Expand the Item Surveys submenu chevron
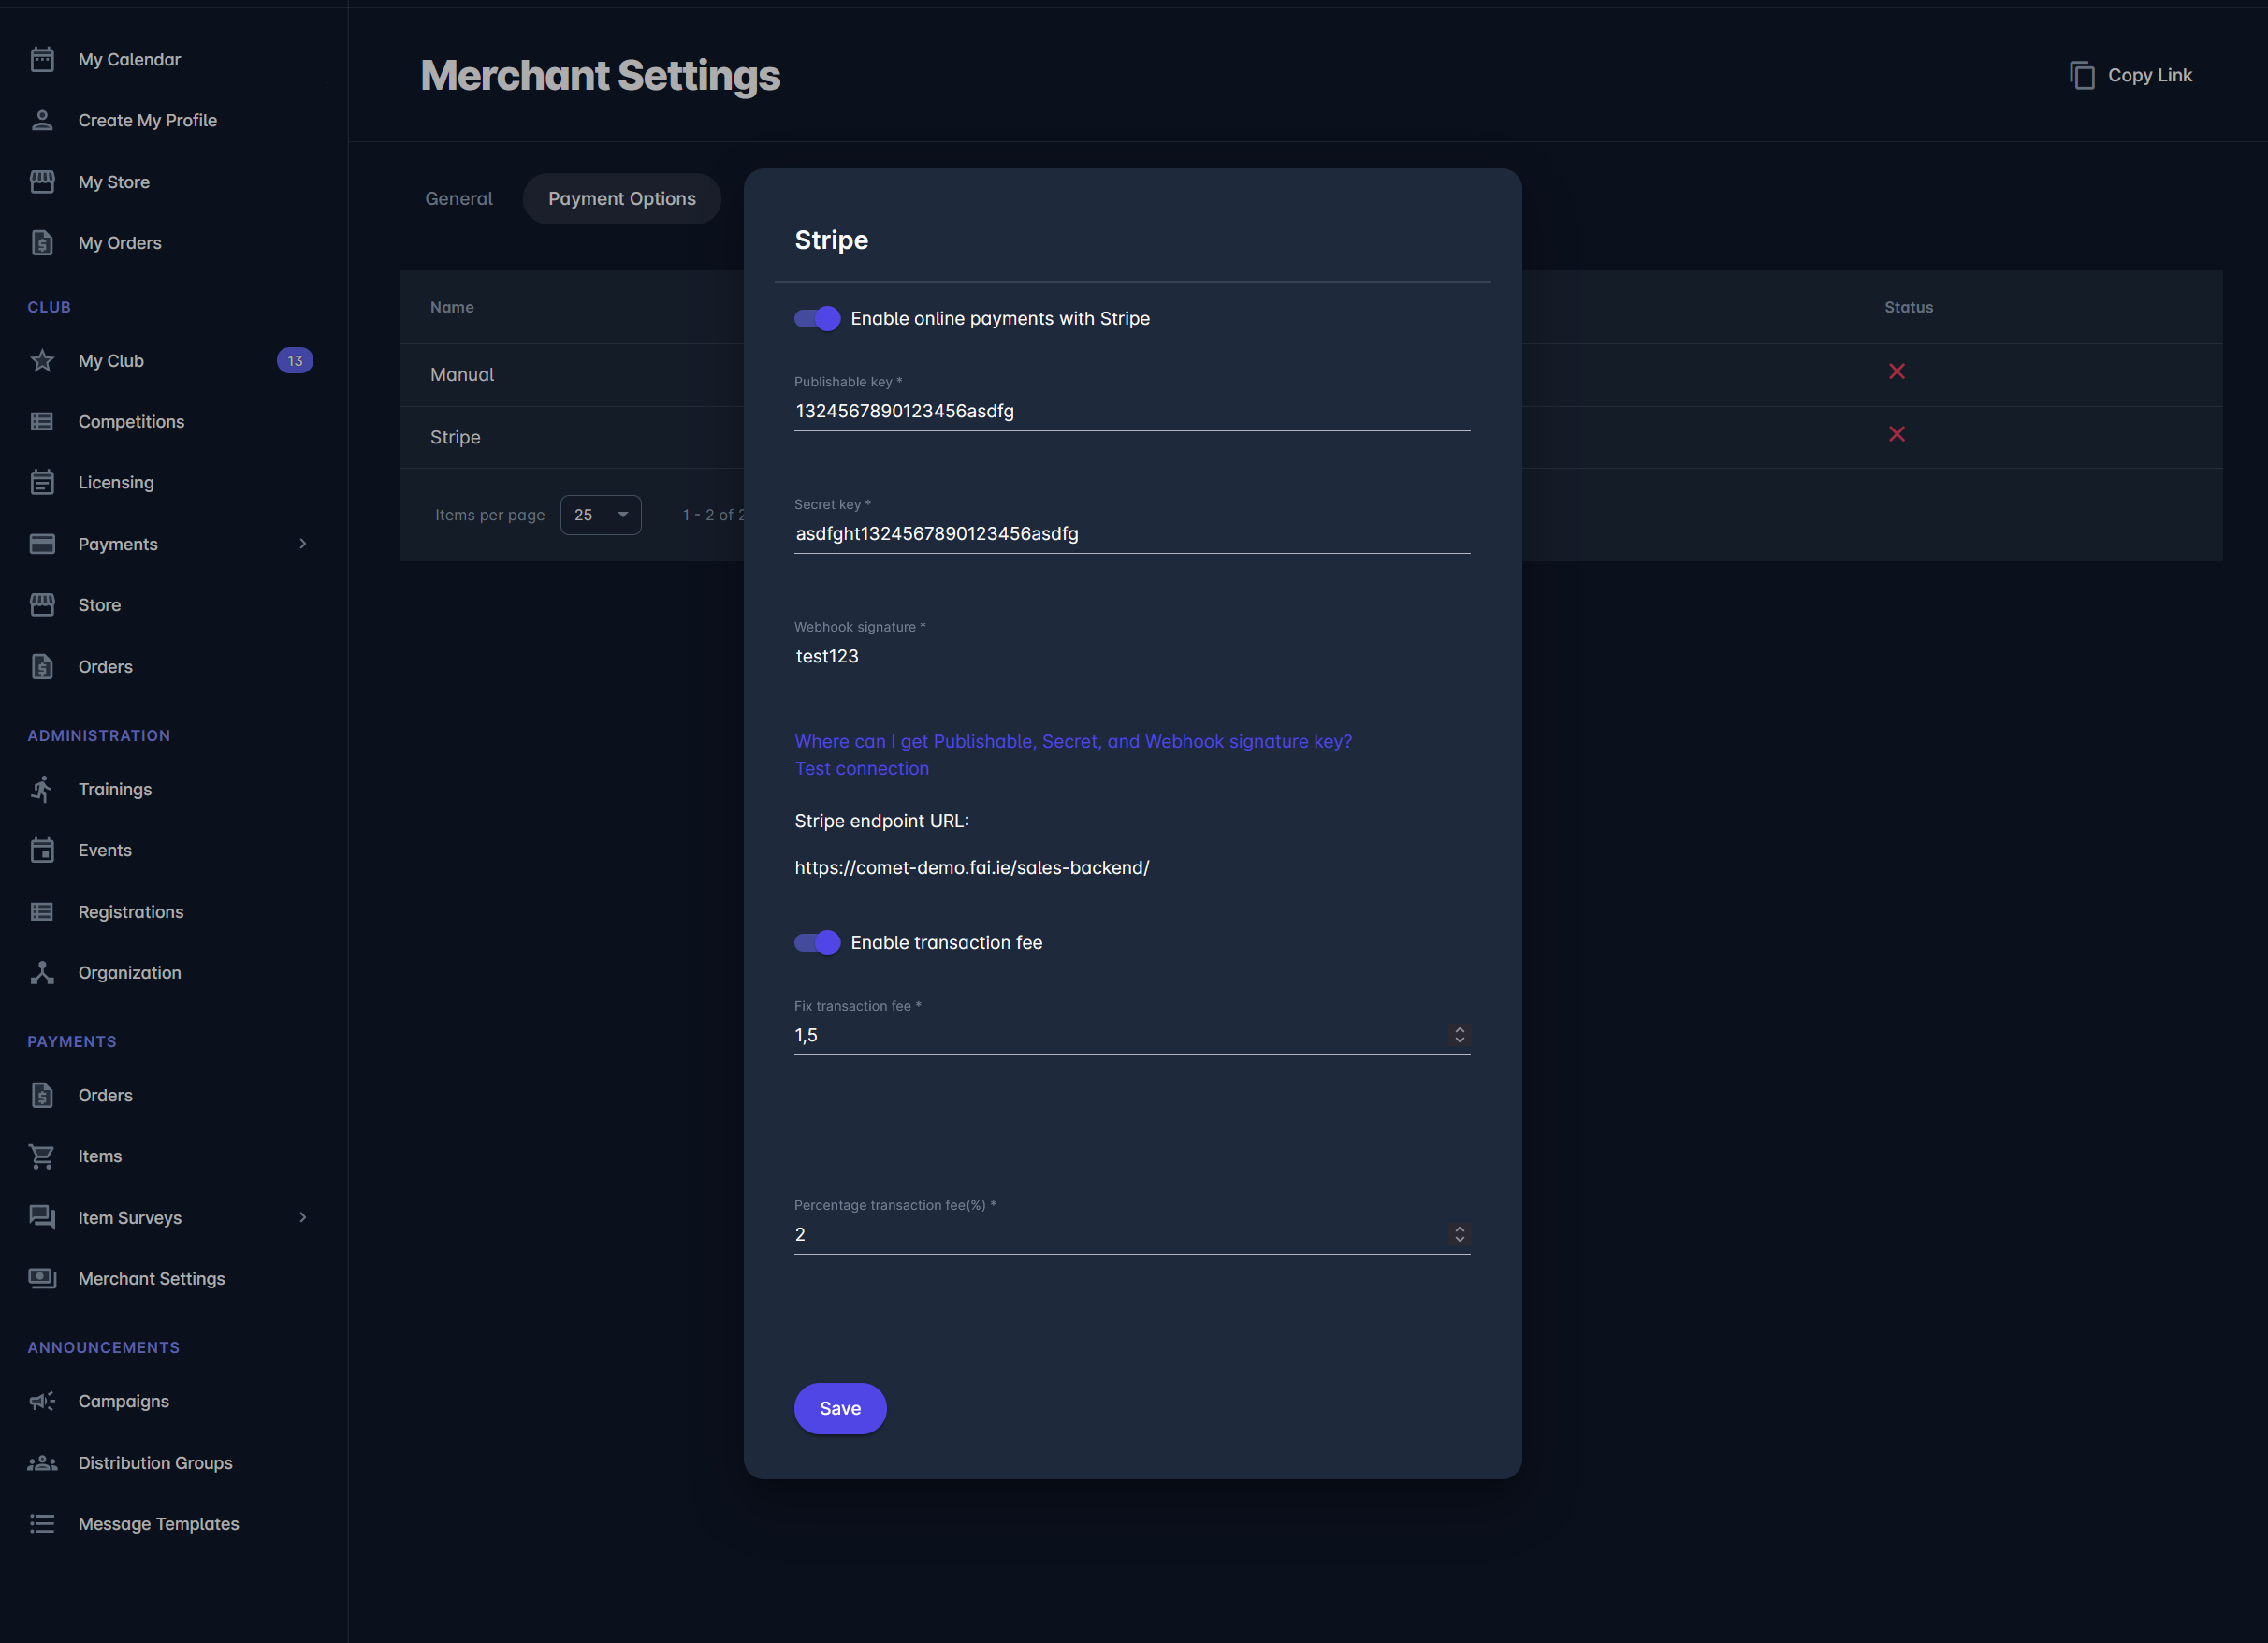 [303, 1217]
